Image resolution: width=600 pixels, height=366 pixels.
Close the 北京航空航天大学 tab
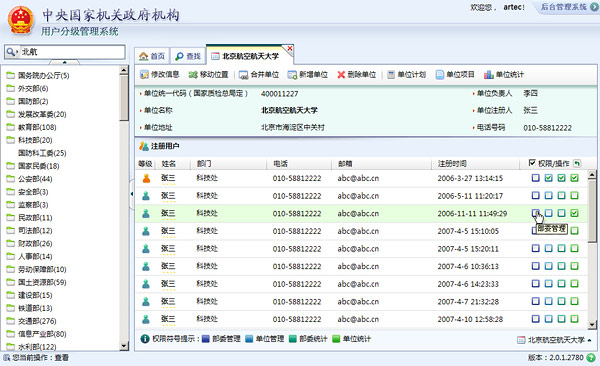pyautogui.click(x=290, y=49)
